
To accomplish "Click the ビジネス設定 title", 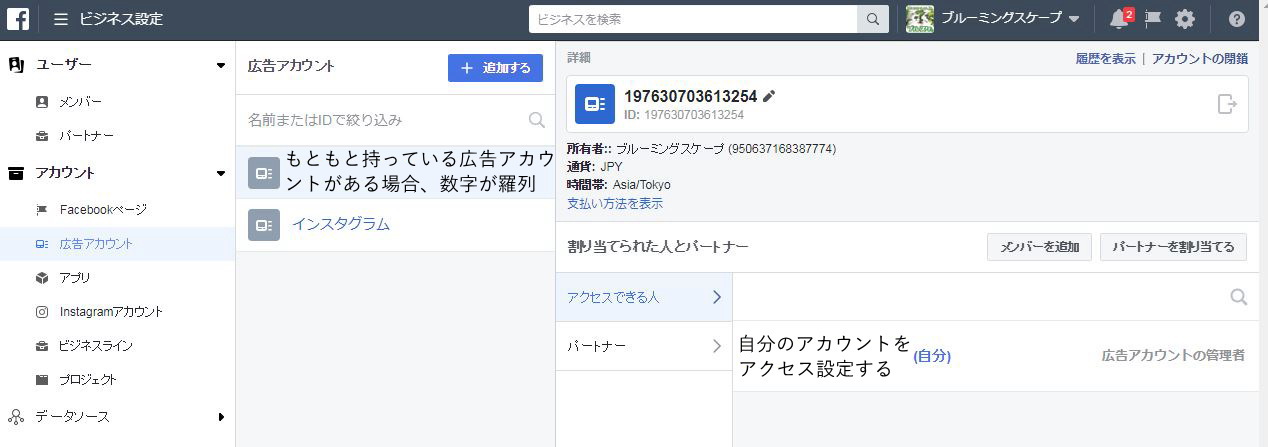I will point(121,19).
